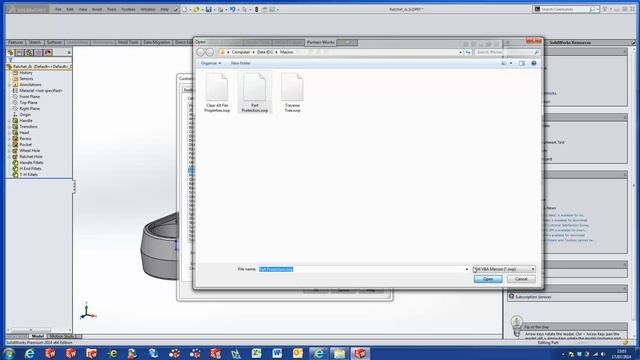This screenshot has height=360, width=640.
Task: Open the Organize dropdown menu
Action: pyautogui.click(x=211, y=63)
